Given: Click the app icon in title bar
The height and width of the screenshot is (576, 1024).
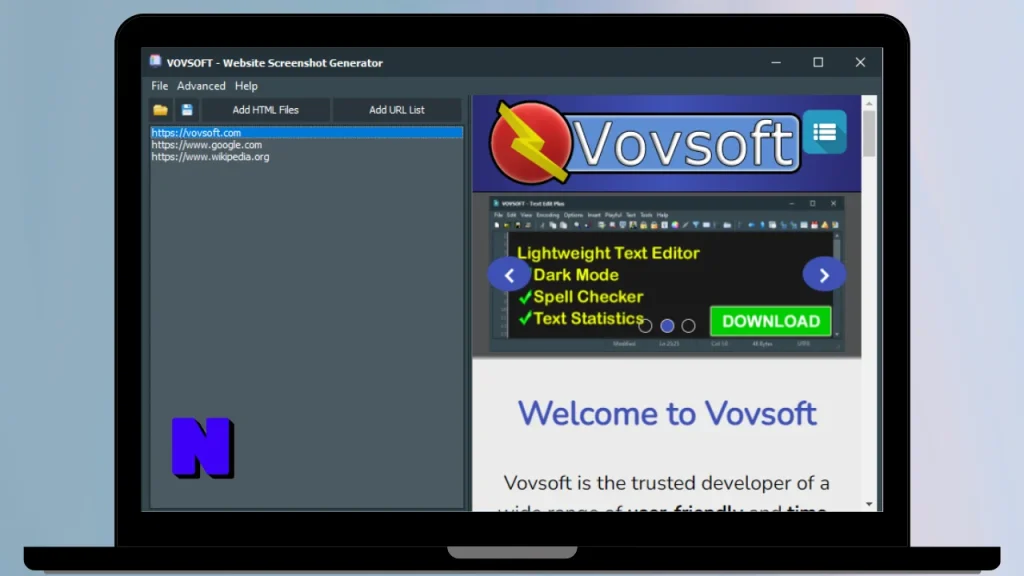Looking at the screenshot, I should tap(155, 61).
